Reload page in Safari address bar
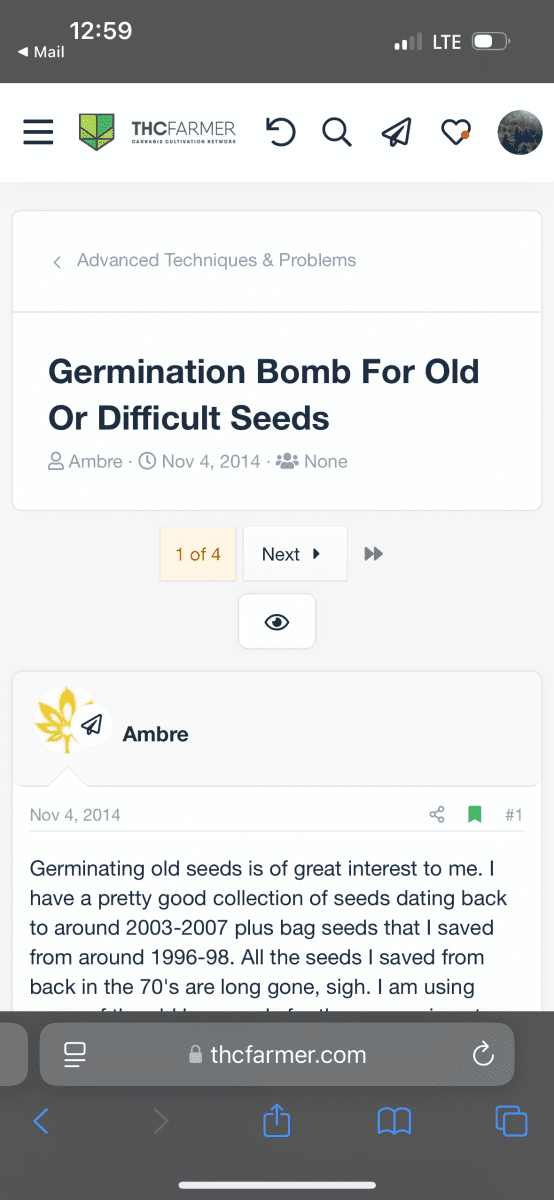 coord(483,1054)
